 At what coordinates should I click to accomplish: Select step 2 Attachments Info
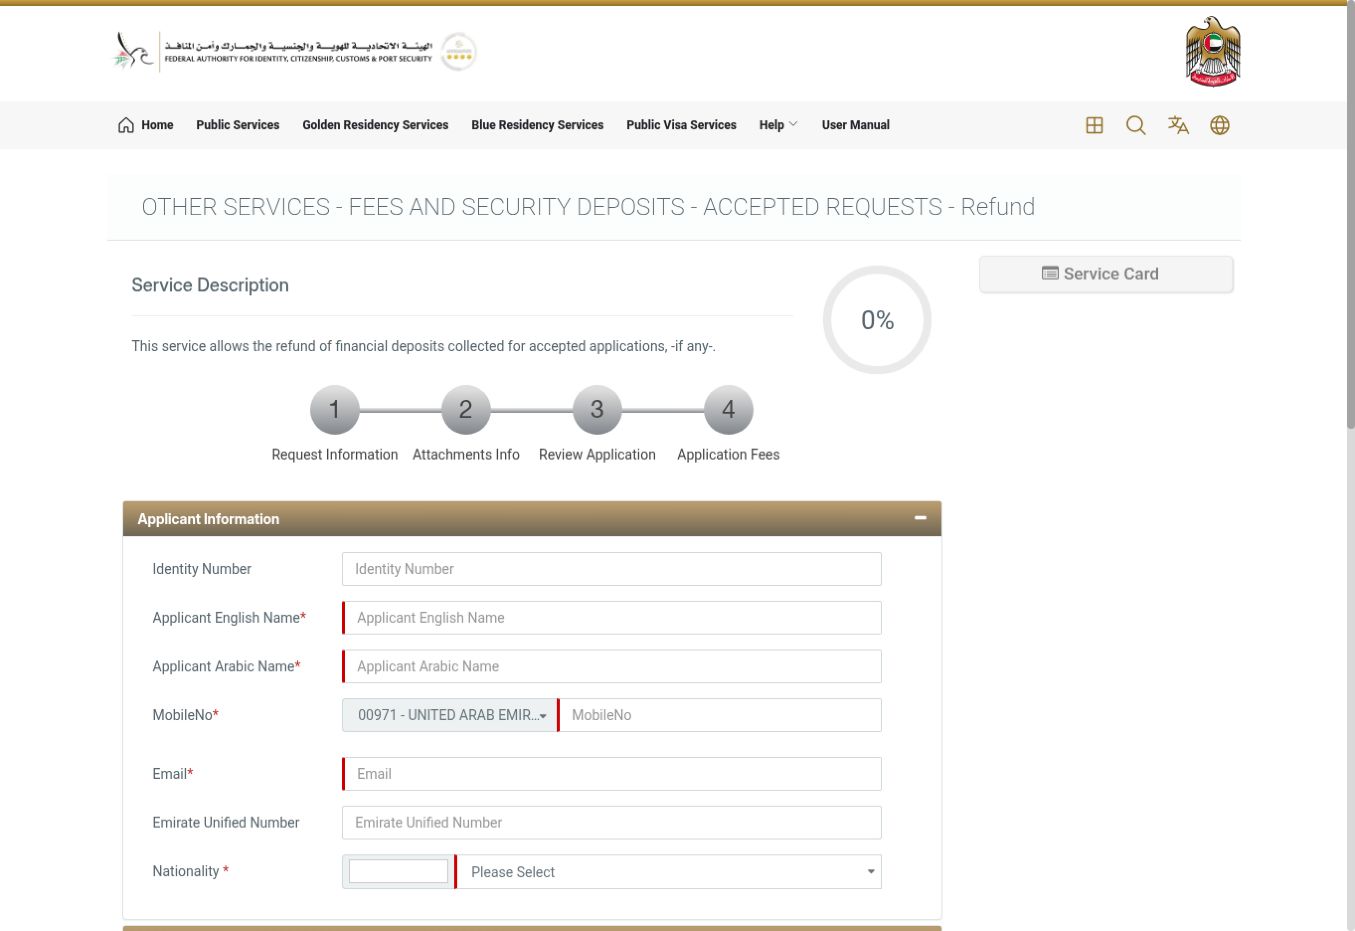click(466, 410)
